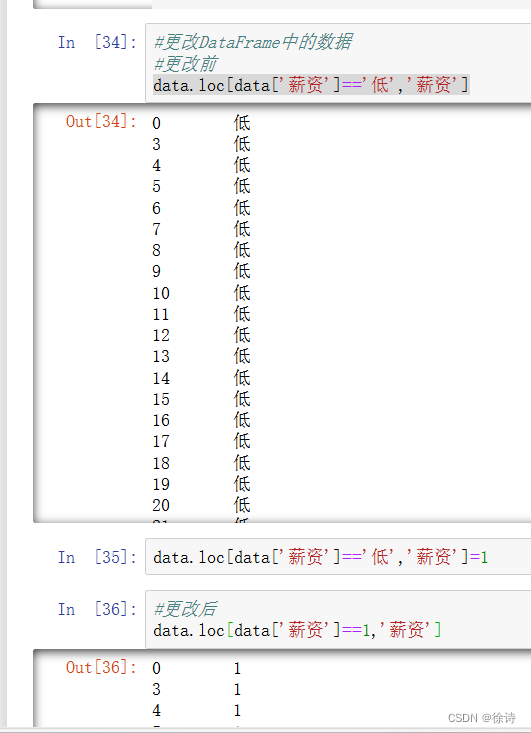
Task: Click index 15 in Out[34] output
Action: (161, 399)
